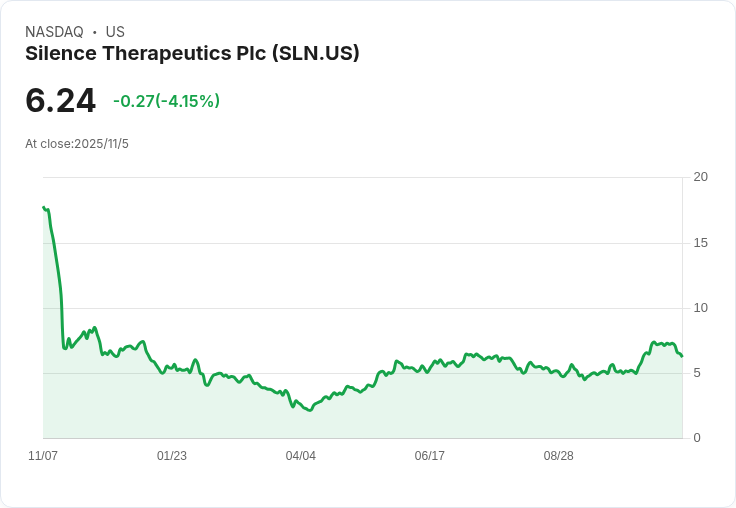This screenshot has height=508, width=736.
Task: Click the 6.24 current price
Action: (x=60, y=100)
